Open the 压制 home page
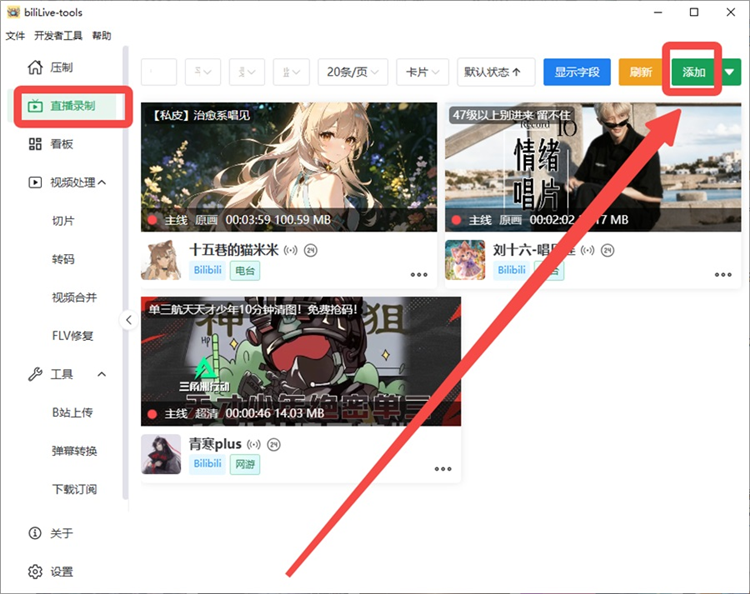 (50, 67)
